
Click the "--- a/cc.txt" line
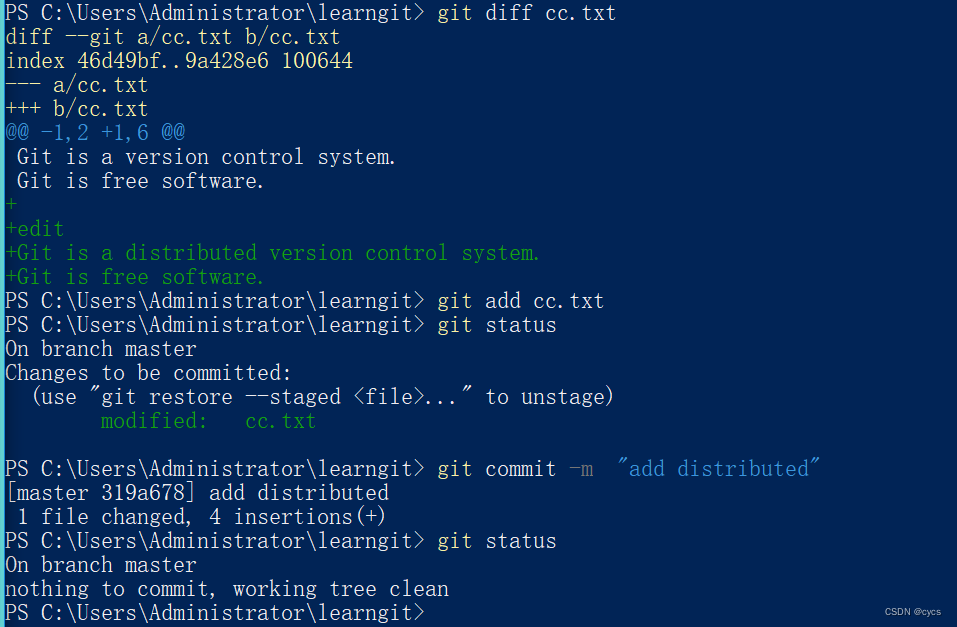pos(76,85)
